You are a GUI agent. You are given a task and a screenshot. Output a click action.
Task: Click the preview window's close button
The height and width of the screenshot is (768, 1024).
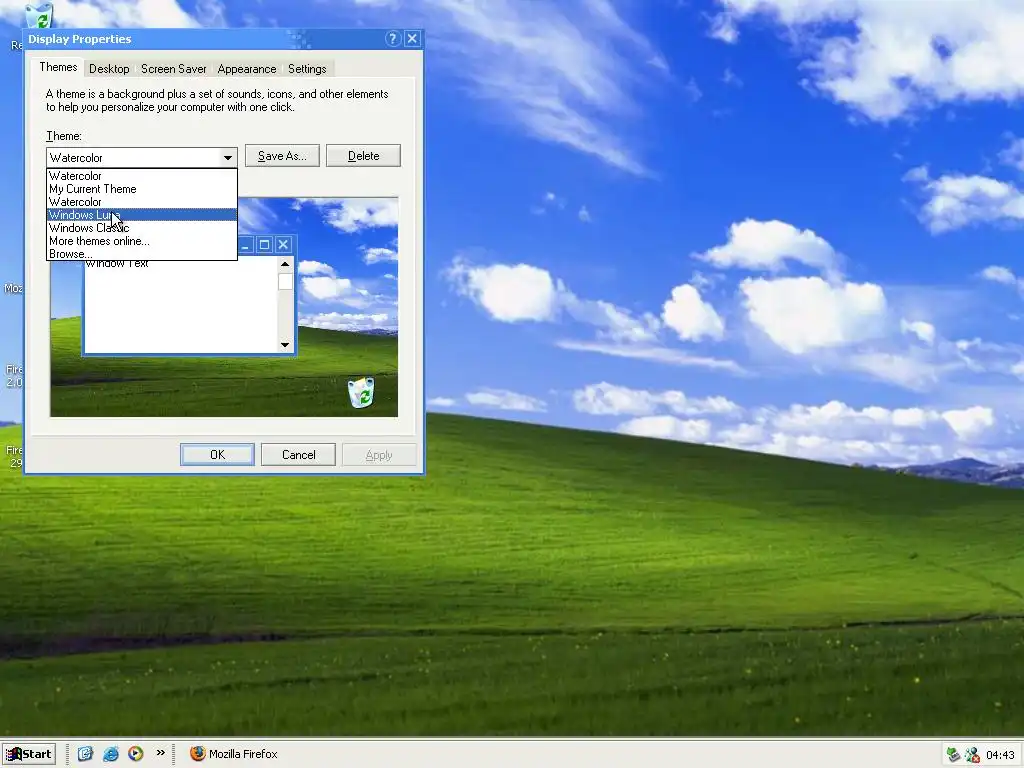(283, 244)
